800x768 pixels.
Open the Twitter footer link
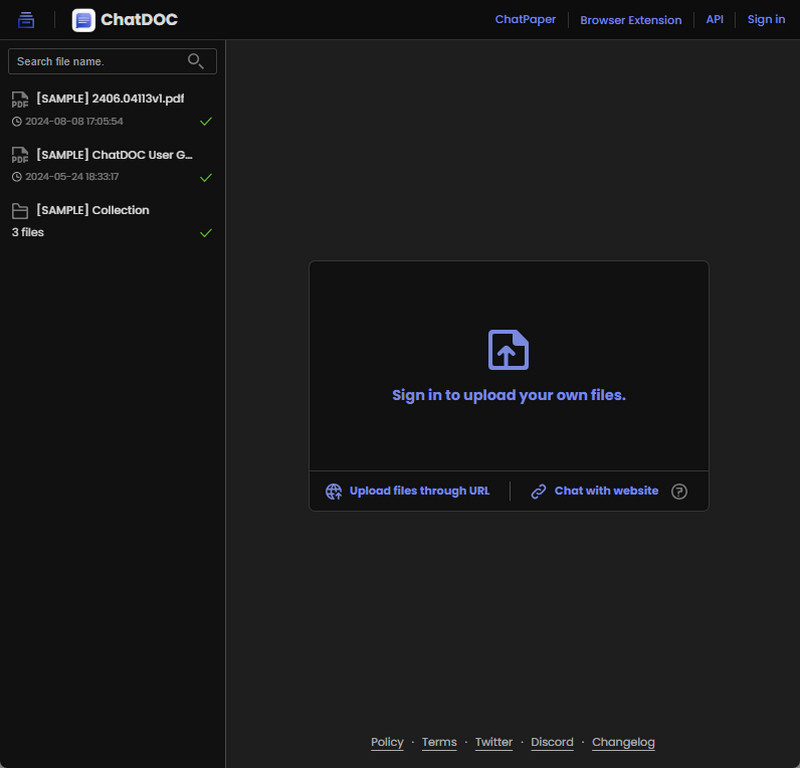[x=494, y=742]
